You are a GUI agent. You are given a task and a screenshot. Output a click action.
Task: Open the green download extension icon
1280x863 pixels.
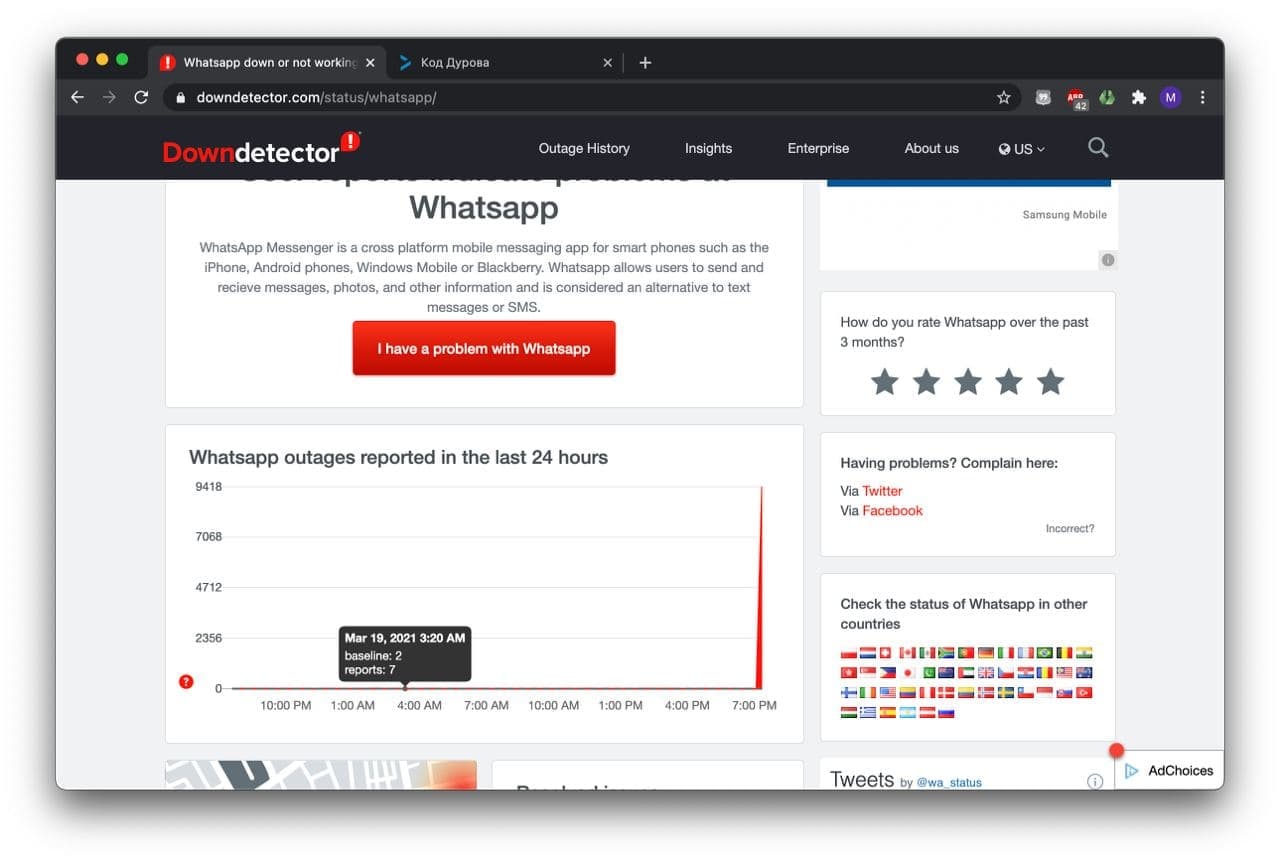[x=1107, y=97]
